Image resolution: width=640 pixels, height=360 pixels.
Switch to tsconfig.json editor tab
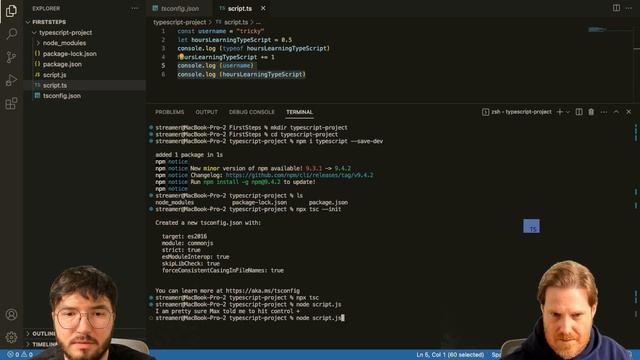point(180,8)
